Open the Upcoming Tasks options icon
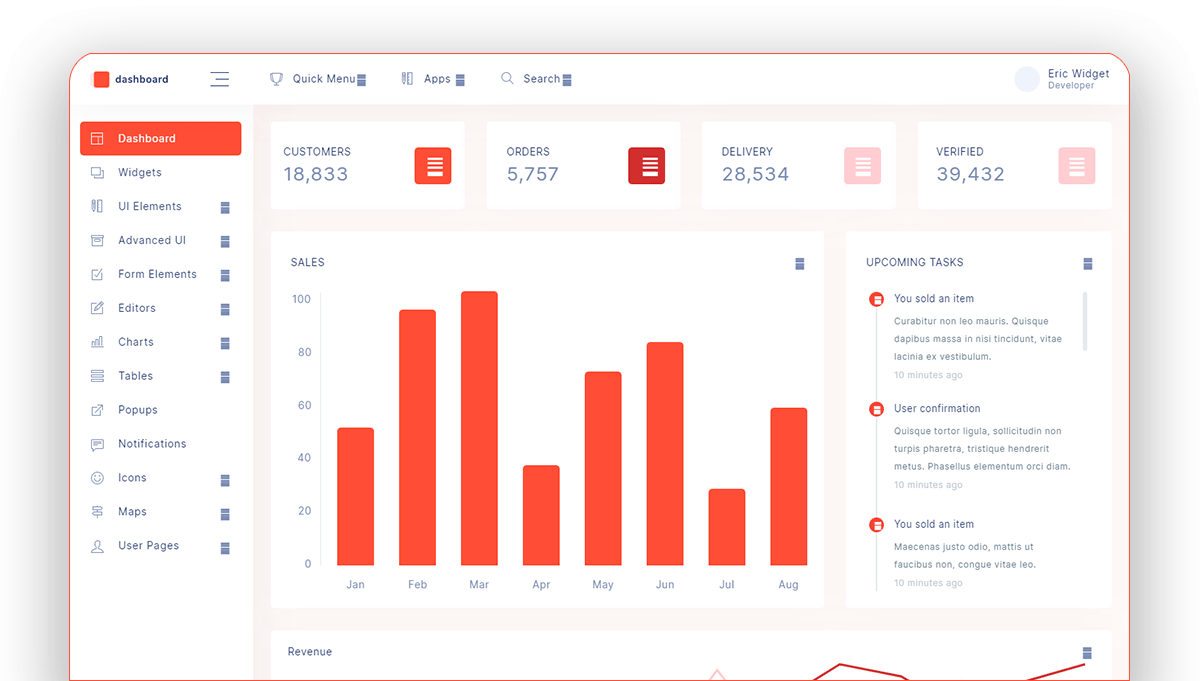This screenshot has height=681, width=1200. [x=1088, y=264]
